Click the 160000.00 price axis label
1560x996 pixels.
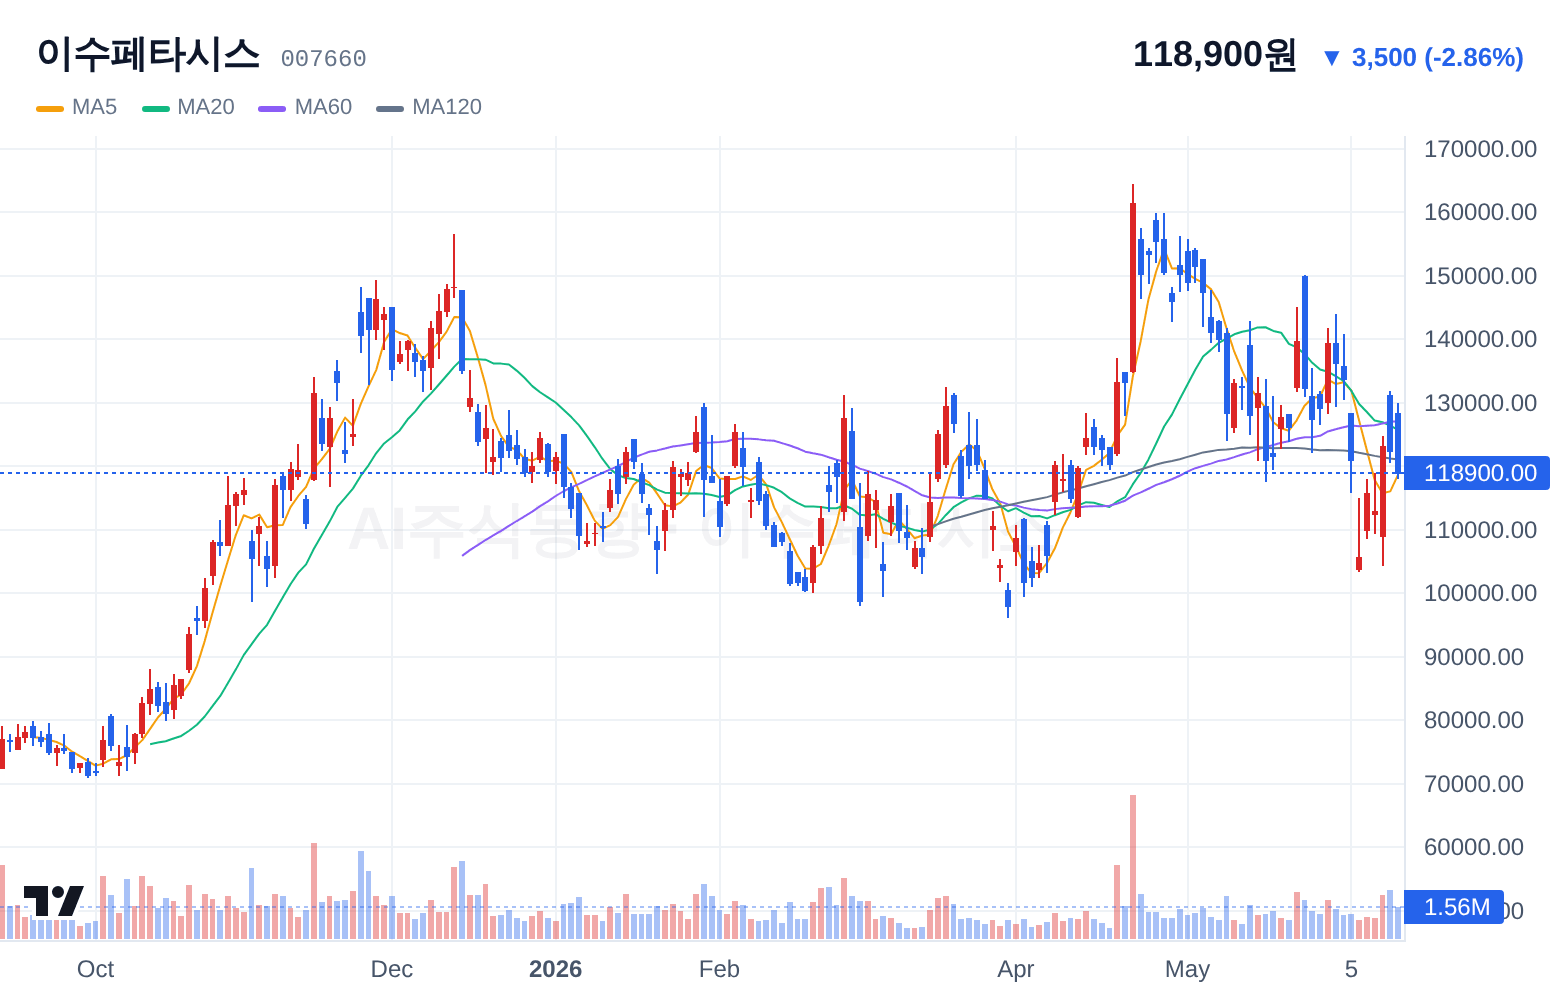tap(1480, 212)
